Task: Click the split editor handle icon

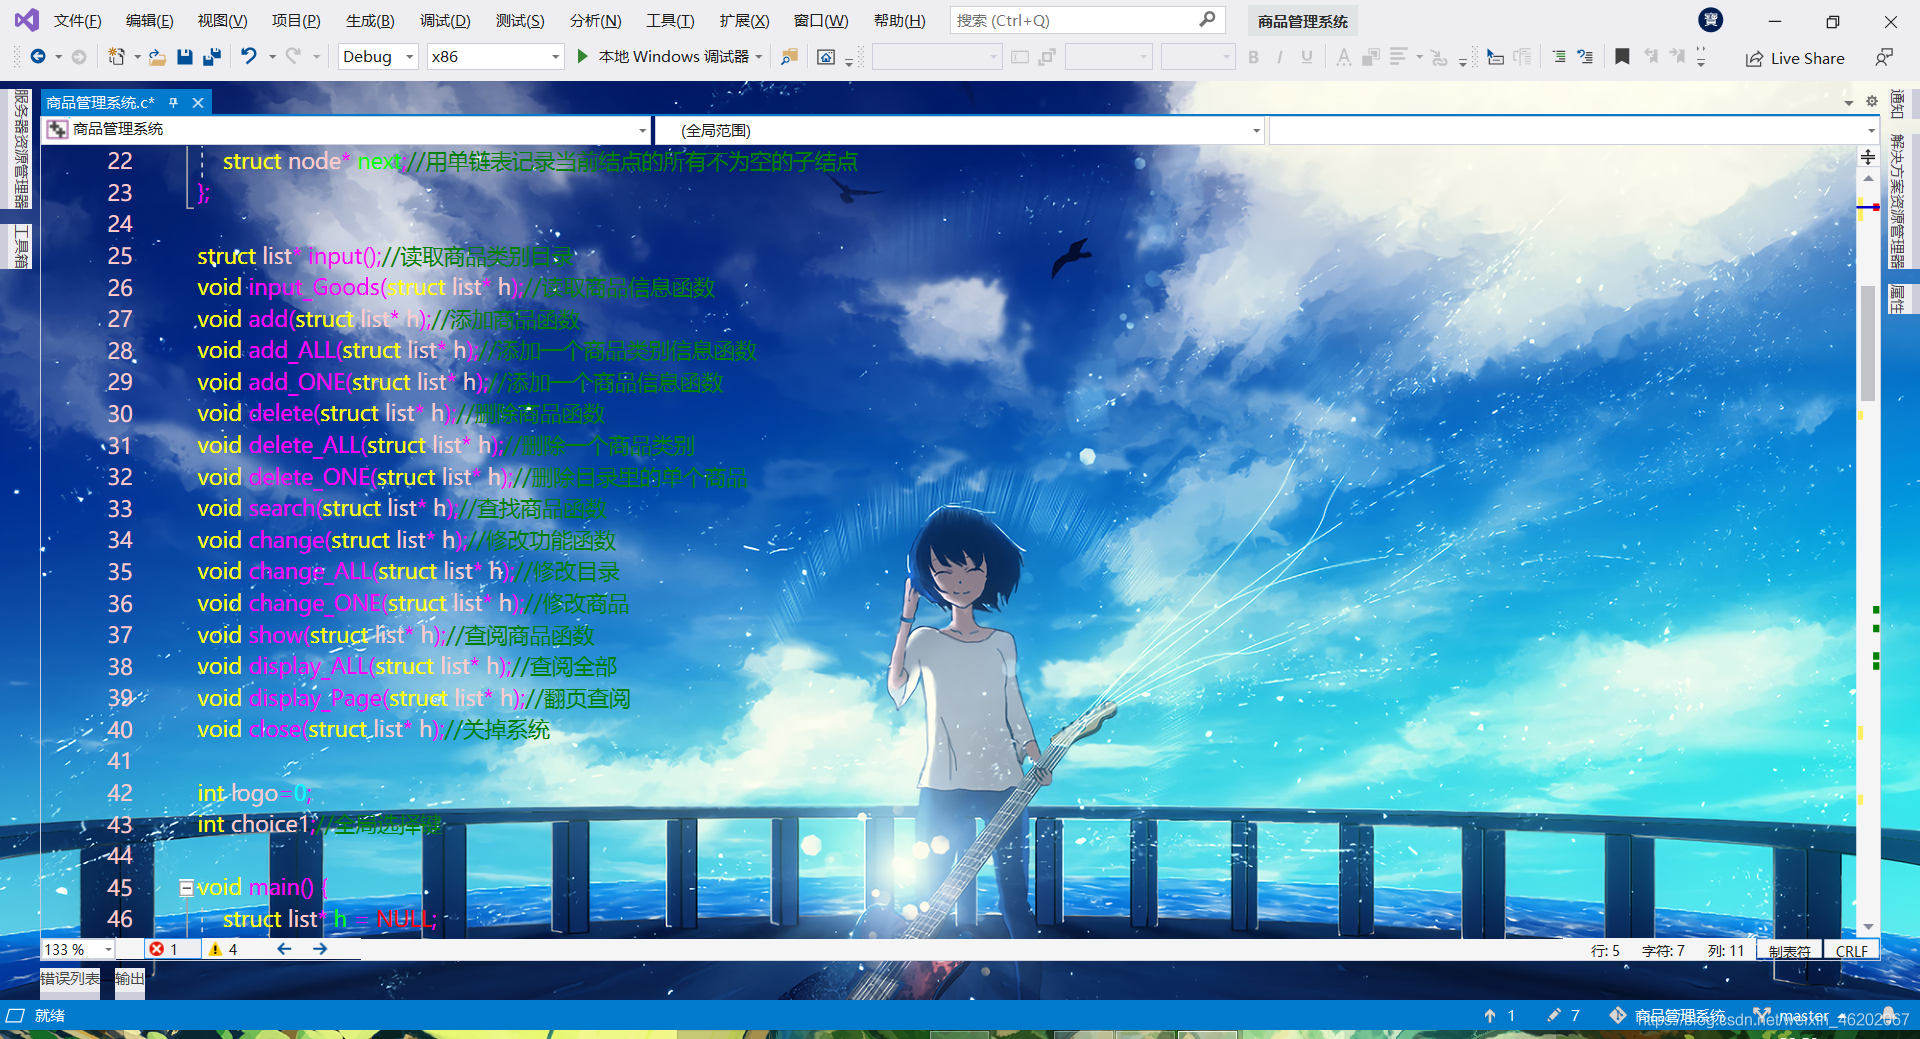Action: (x=1868, y=157)
